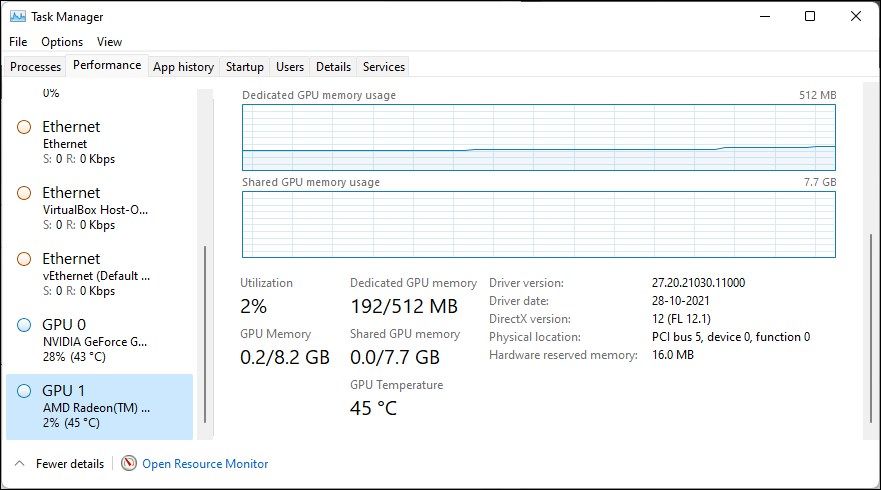
Task: Click the Task Manager title bar icon
Action: [18, 17]
